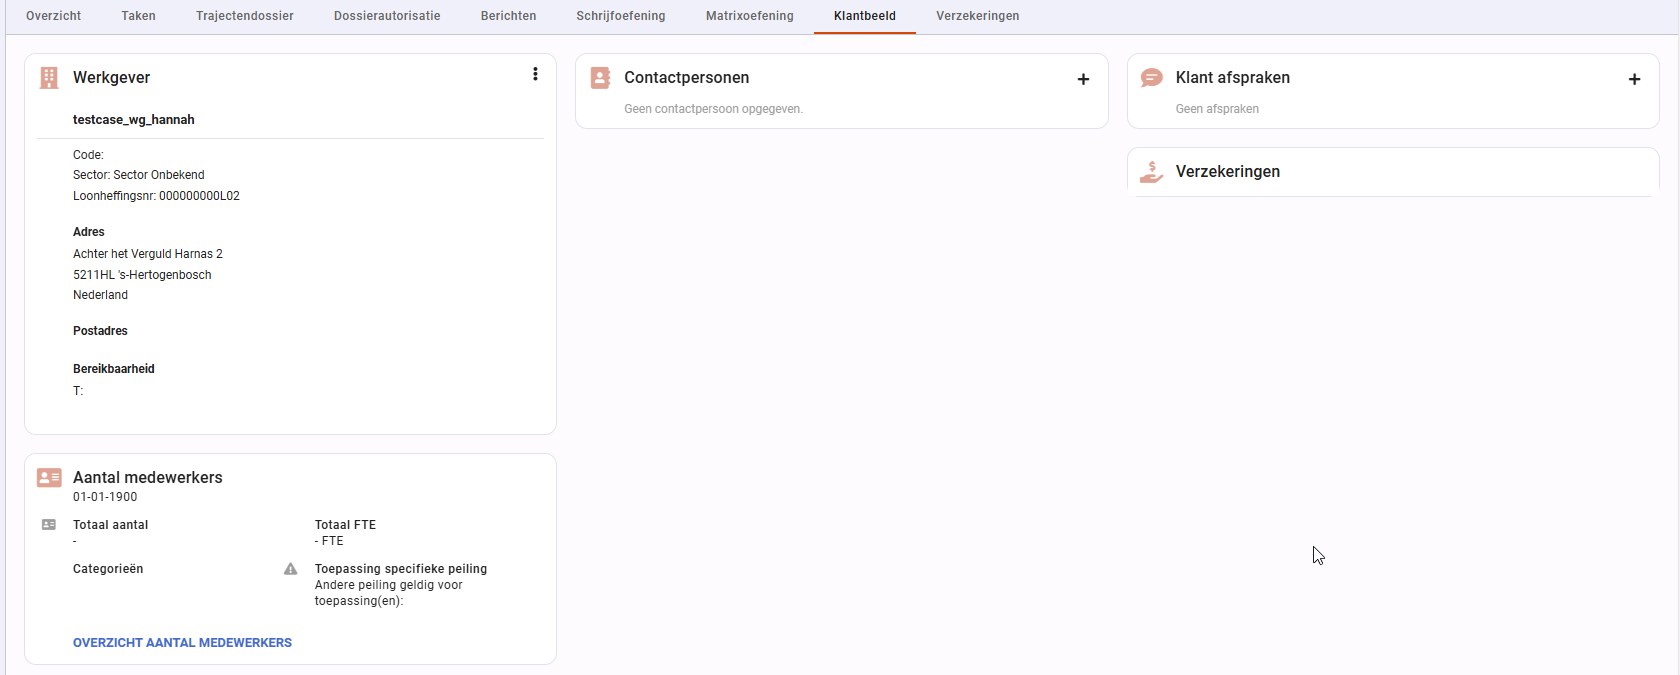Screen dimensions: 1680x675
Task: Click the Verzekeringen hand-with-coin icon
Action: (1152, 172)
